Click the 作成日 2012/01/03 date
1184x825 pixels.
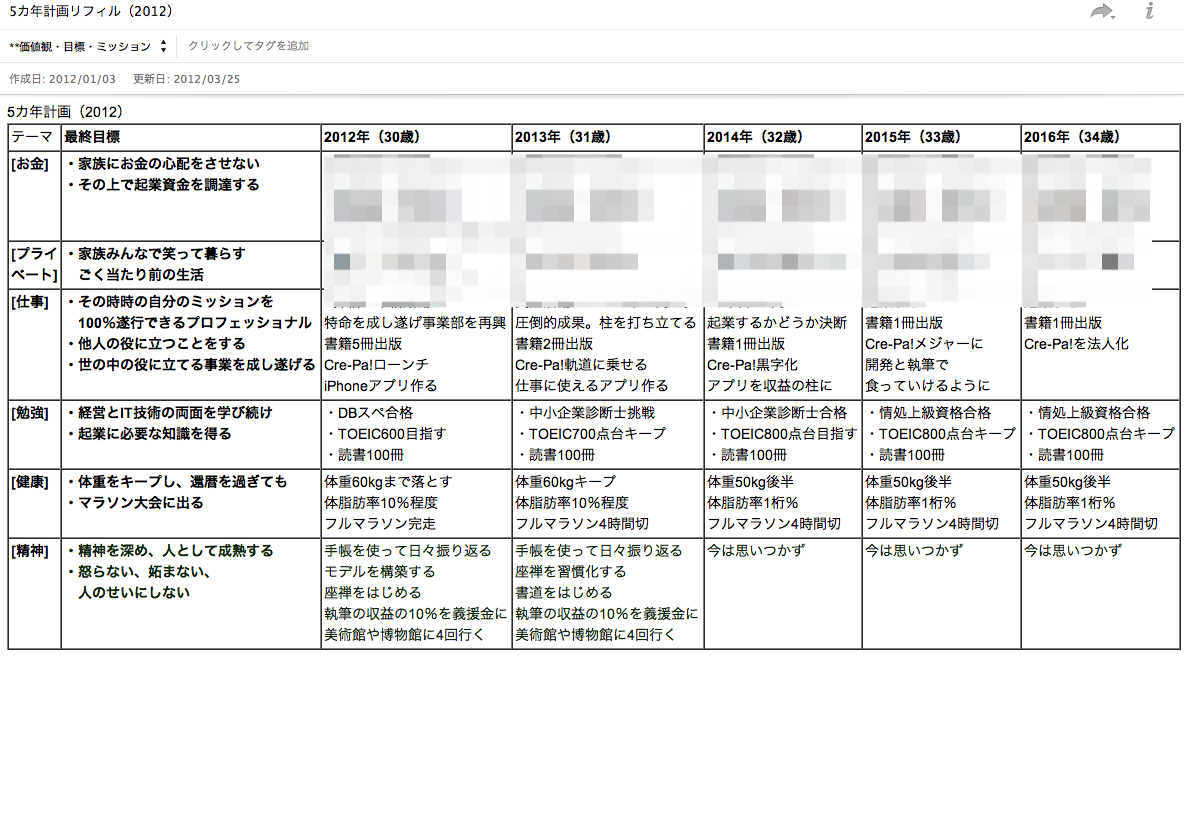[x=62, y=79]
